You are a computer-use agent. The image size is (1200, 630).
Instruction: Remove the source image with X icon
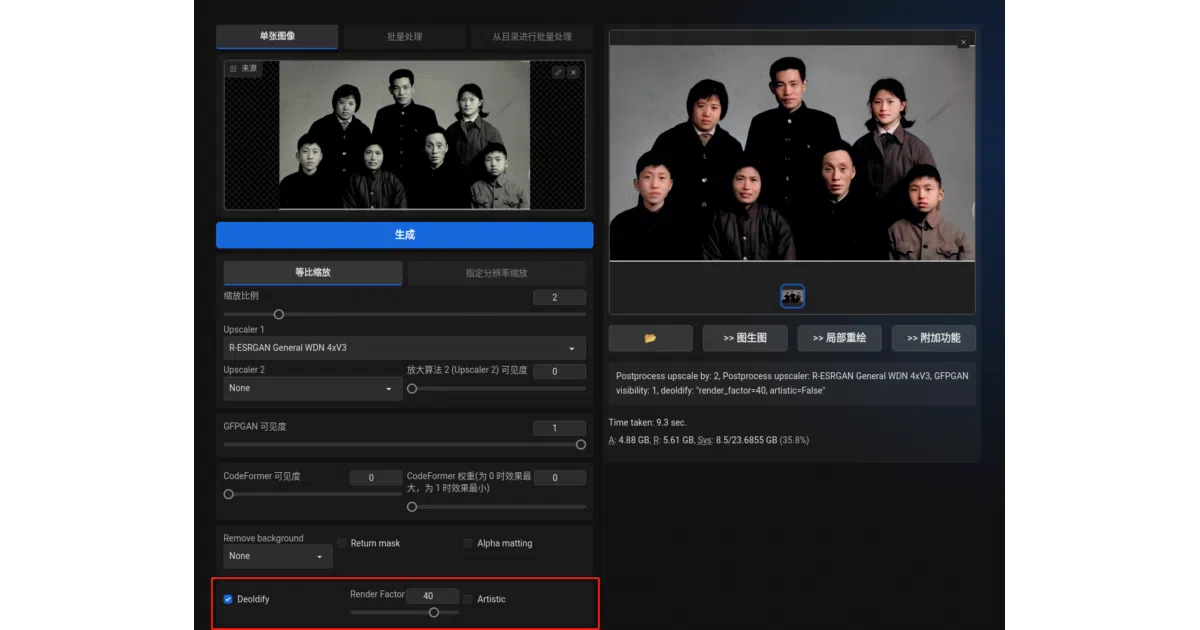(x=573, y=72)
